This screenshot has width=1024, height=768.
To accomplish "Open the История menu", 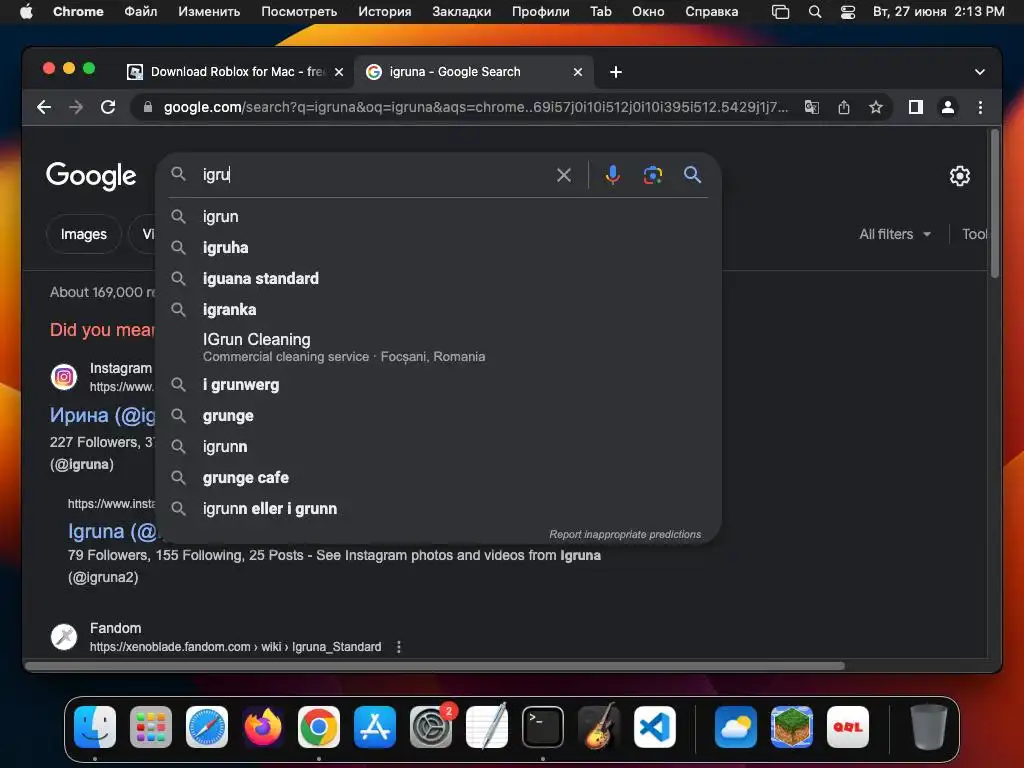I will (x=384, y=11).
